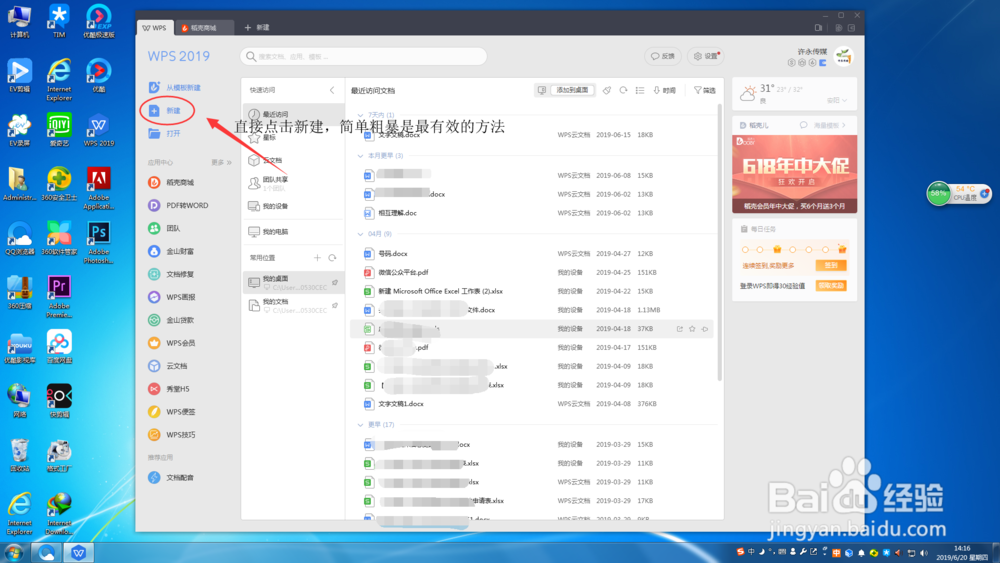Click the 领取奖励 button
Screen dimensions: 1000x563
831,286
